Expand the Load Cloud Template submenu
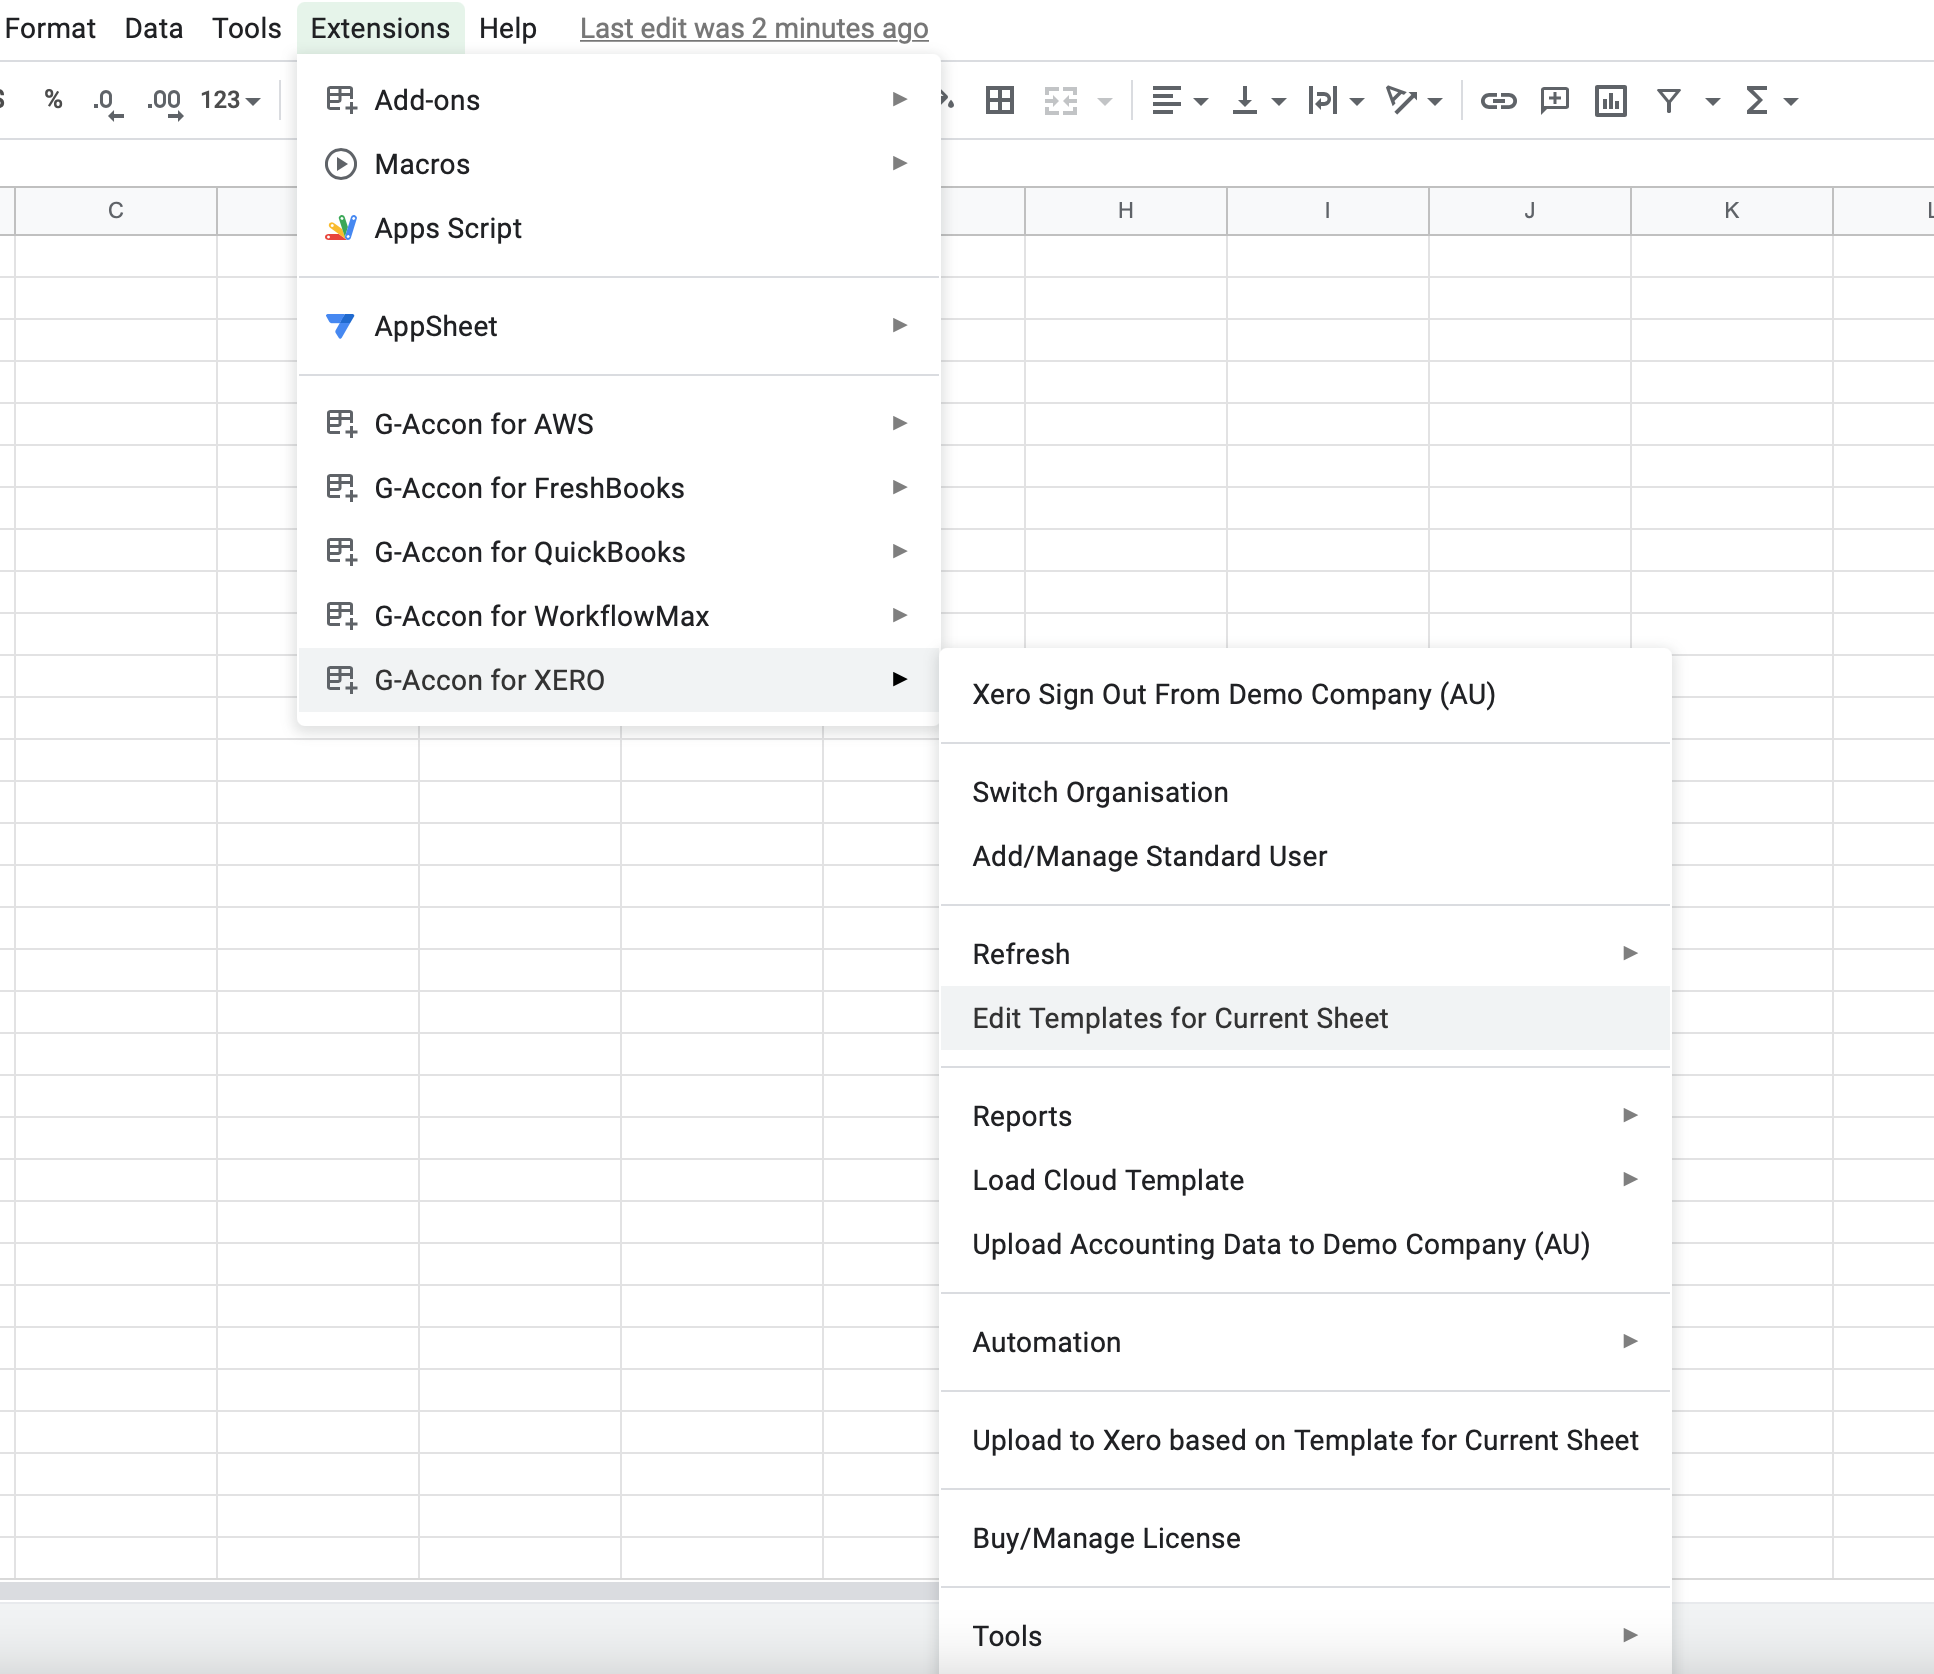 [1305, 1180]
